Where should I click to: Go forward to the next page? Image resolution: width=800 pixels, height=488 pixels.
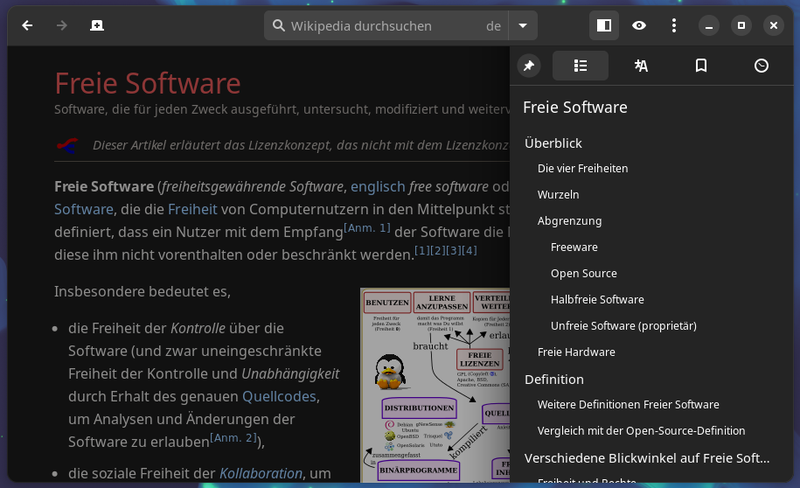pos(62,26)
